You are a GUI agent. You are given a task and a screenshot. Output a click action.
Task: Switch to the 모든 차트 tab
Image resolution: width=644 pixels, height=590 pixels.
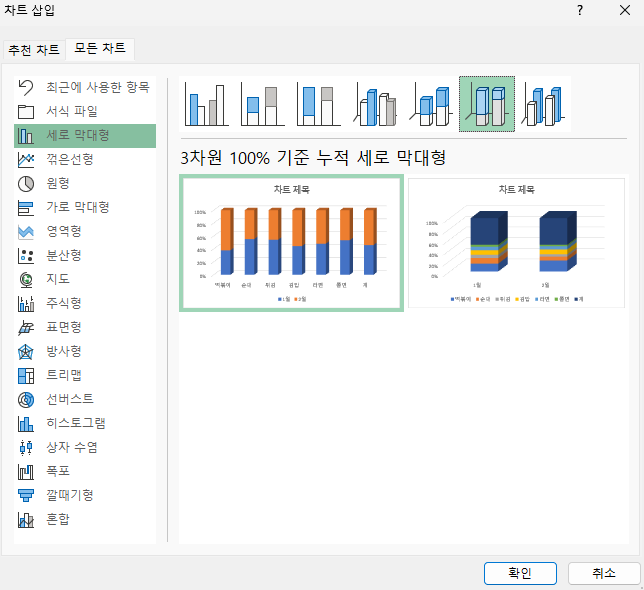click(100, 48)
